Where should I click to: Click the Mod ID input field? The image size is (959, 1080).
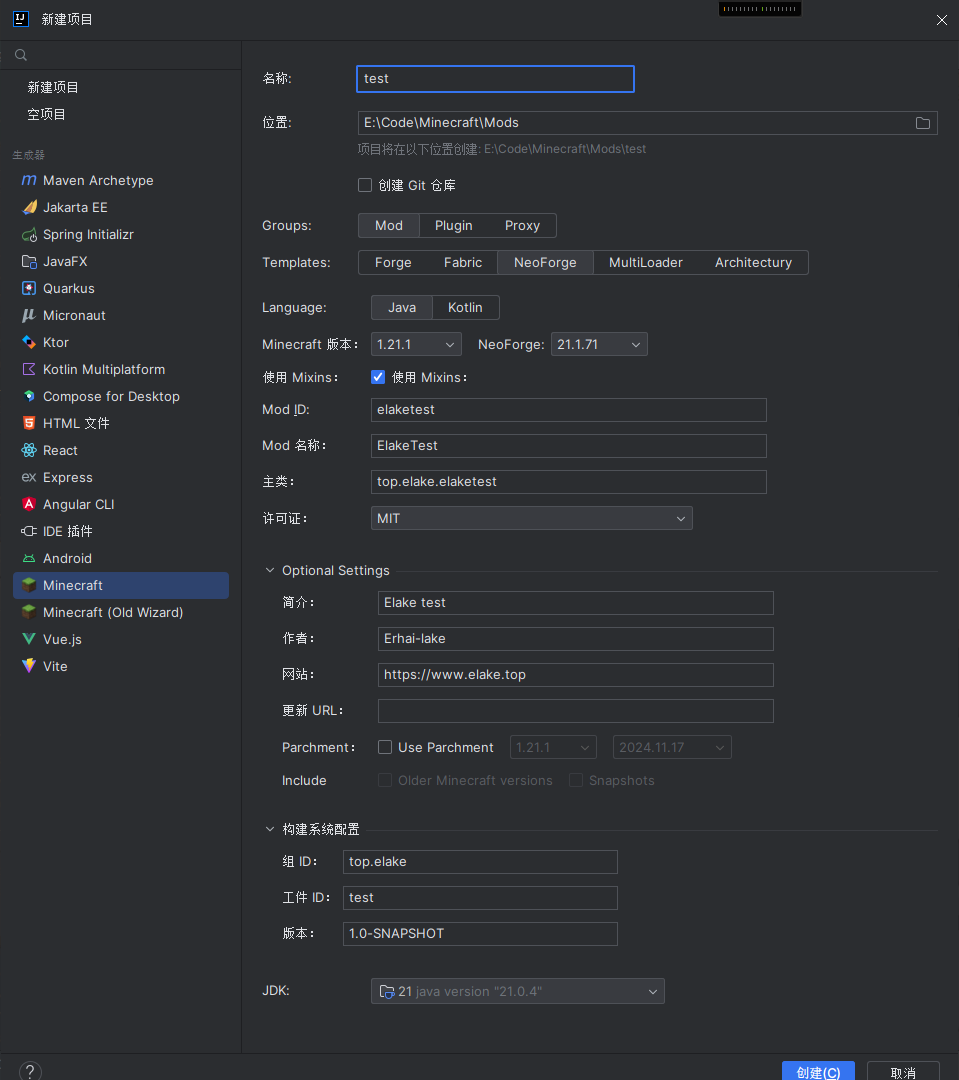tap(568, 410)
